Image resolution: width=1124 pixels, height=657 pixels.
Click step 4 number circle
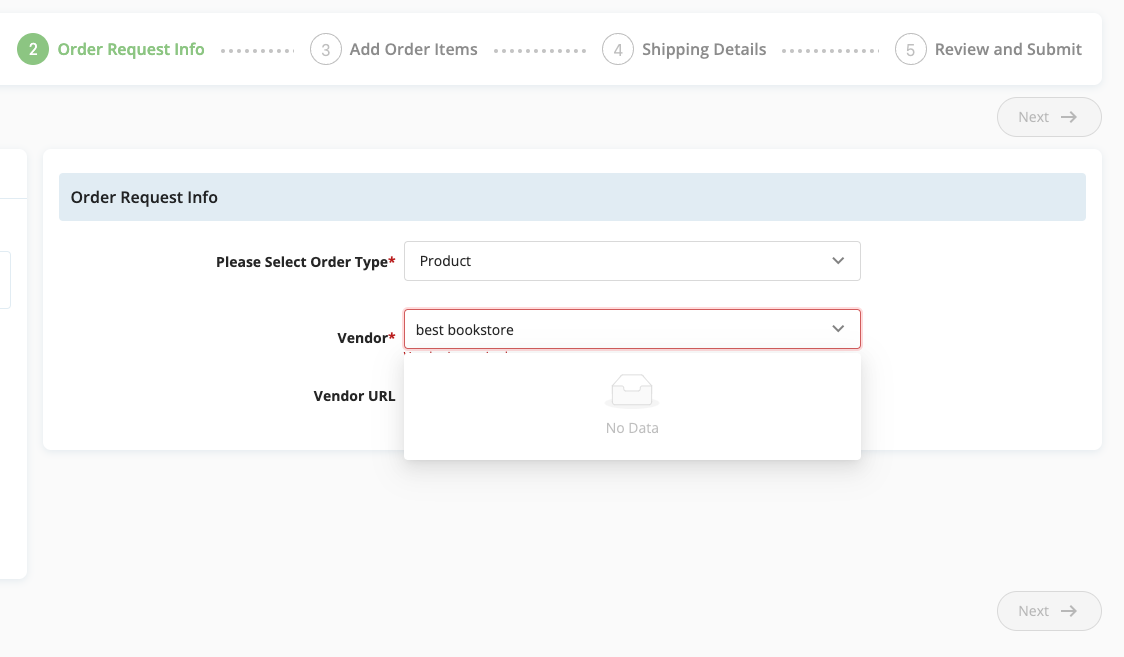click(x=618, y=49)
